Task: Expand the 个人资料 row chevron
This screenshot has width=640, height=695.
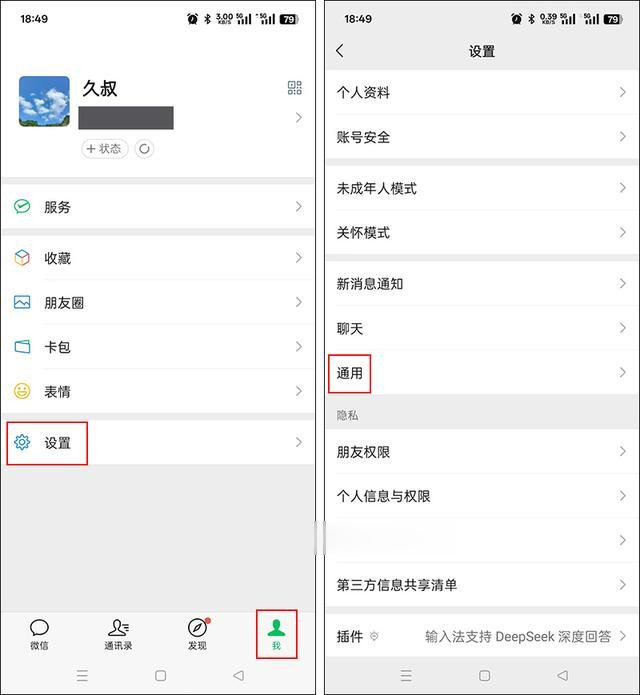Action: 623,92
